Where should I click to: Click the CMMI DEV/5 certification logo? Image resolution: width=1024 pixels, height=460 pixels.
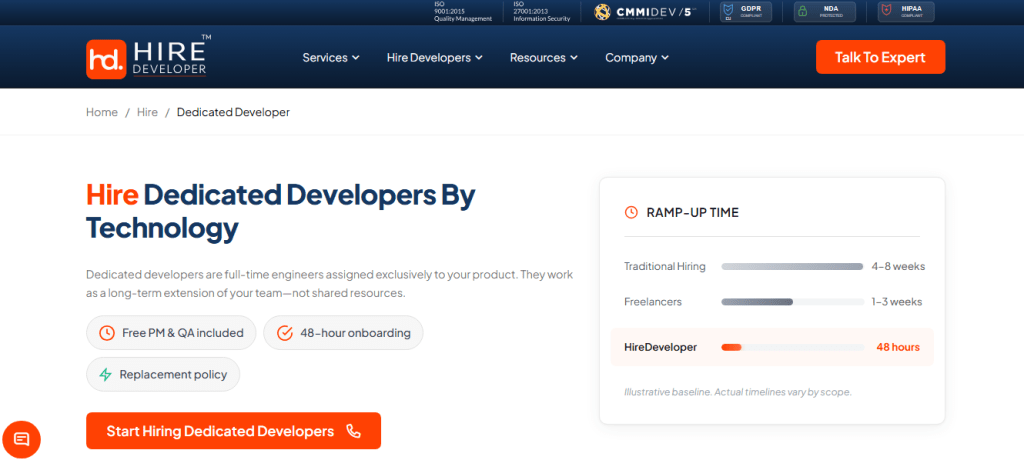pos(645,12)
